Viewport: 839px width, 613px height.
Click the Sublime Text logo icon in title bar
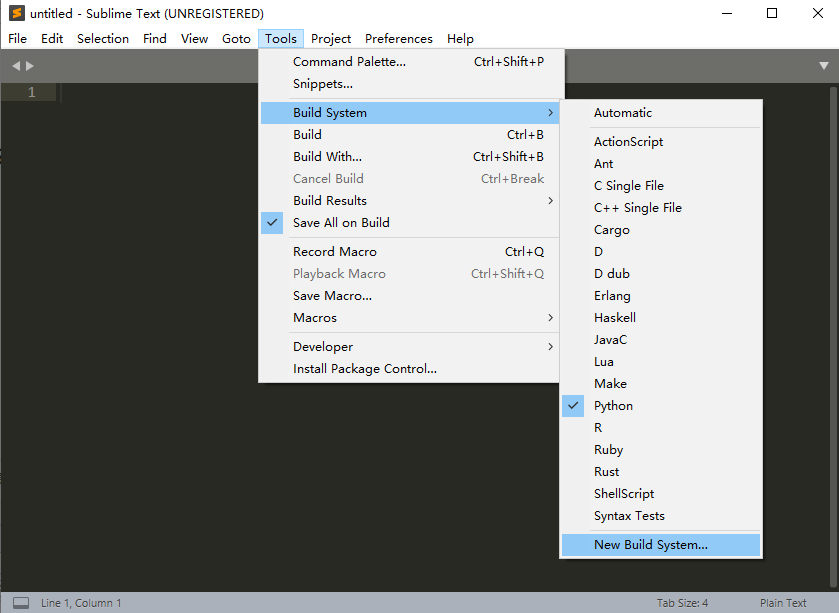click(x=17, y=13)
